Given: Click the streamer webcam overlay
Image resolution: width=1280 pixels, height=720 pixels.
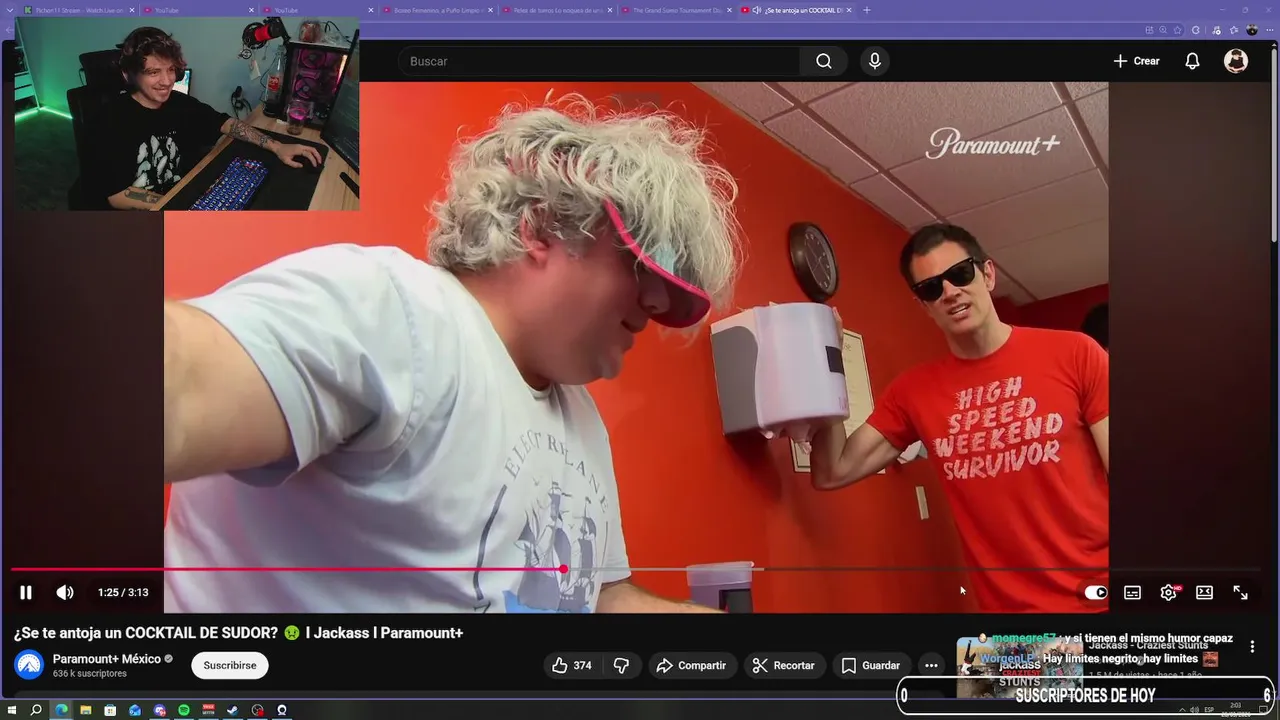Looking at the screenshot, I should click(187, 113).
